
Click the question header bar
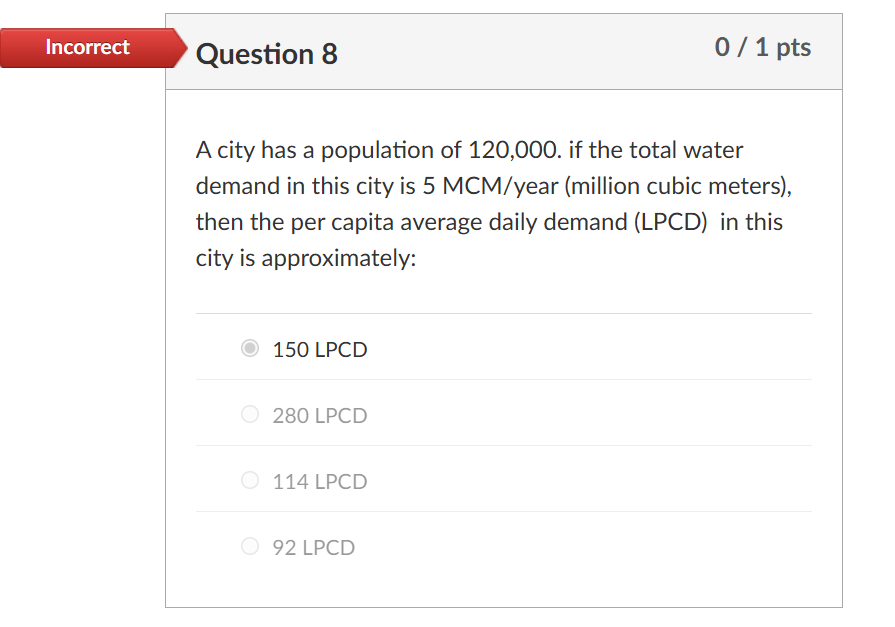click(x=503, y=50)
